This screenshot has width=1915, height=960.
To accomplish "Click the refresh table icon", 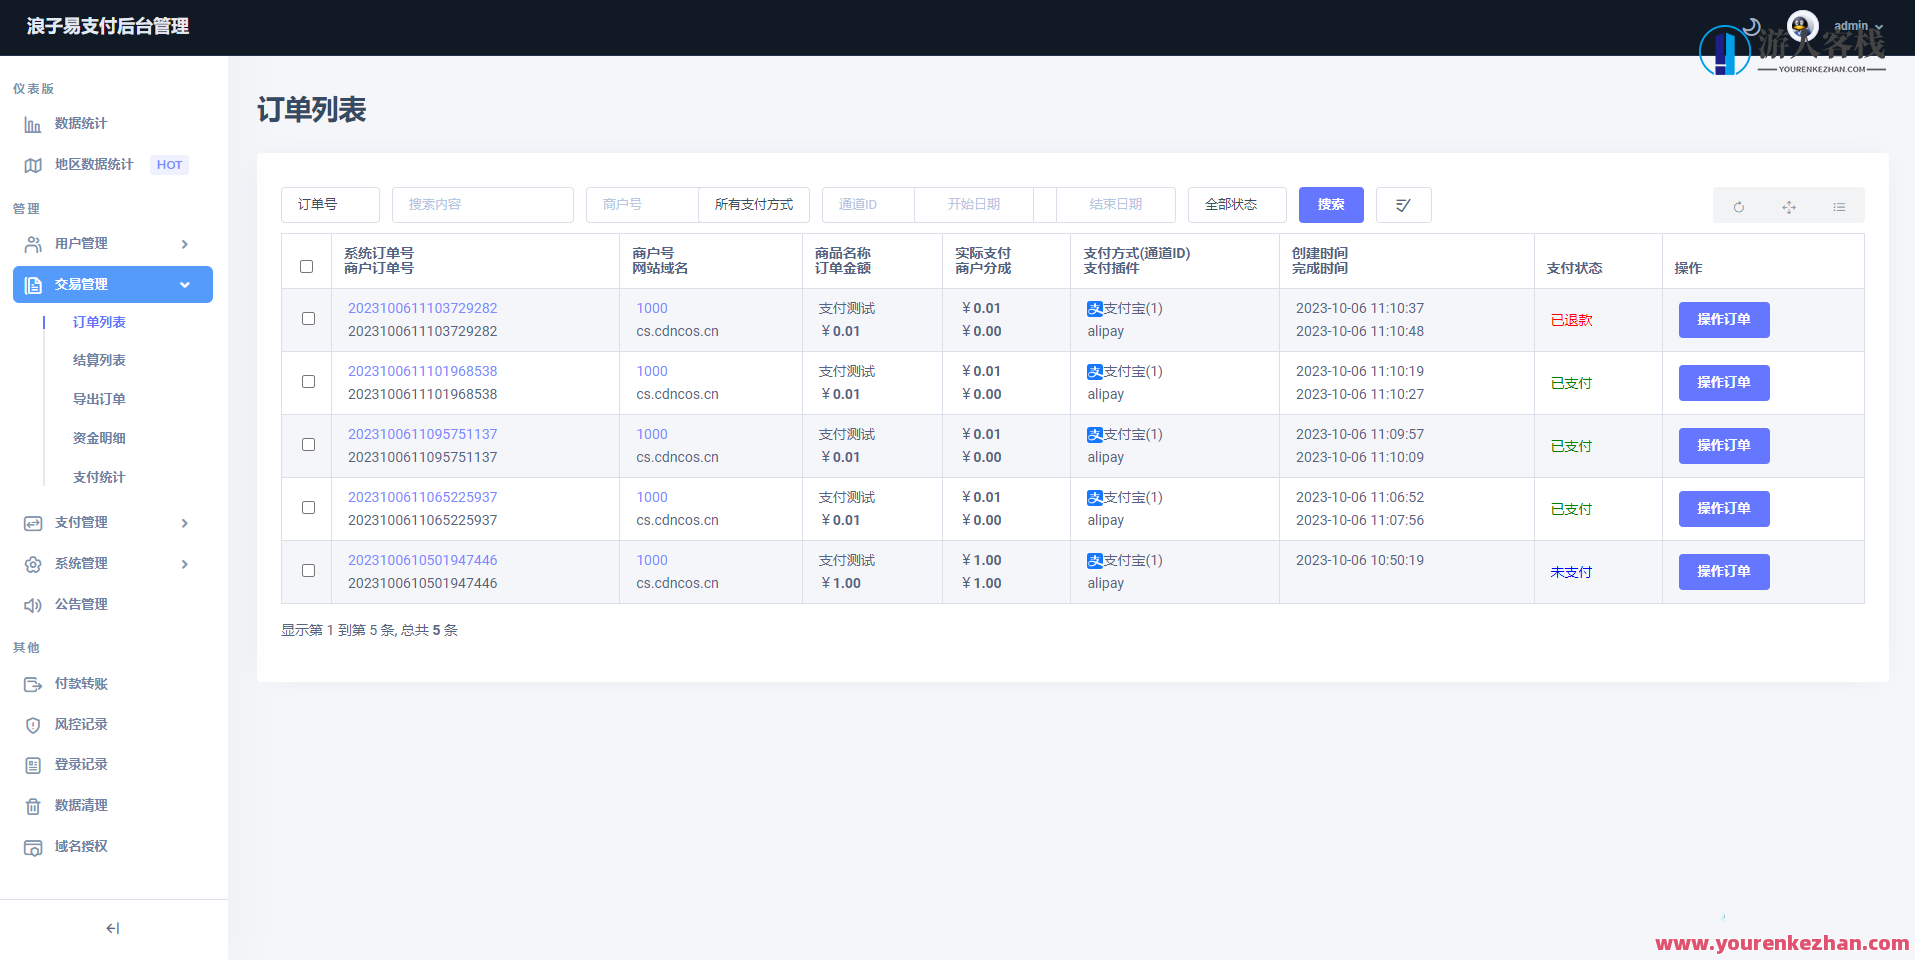I will pyautogui.click(x=1738, y=207).
